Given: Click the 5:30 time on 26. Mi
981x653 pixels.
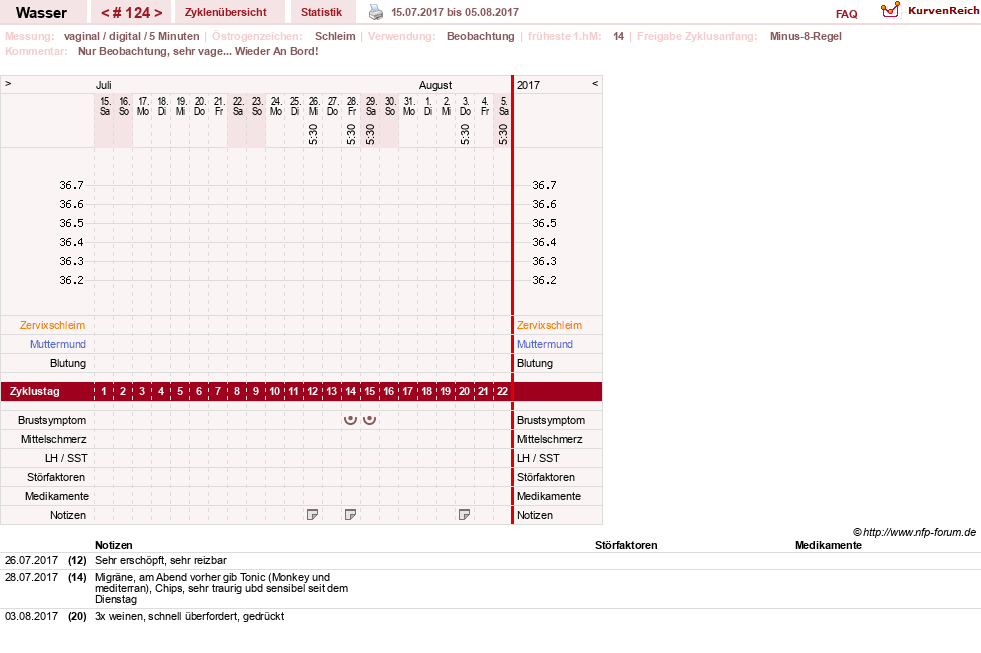Looking at the screenshot, I should [313, 134].
